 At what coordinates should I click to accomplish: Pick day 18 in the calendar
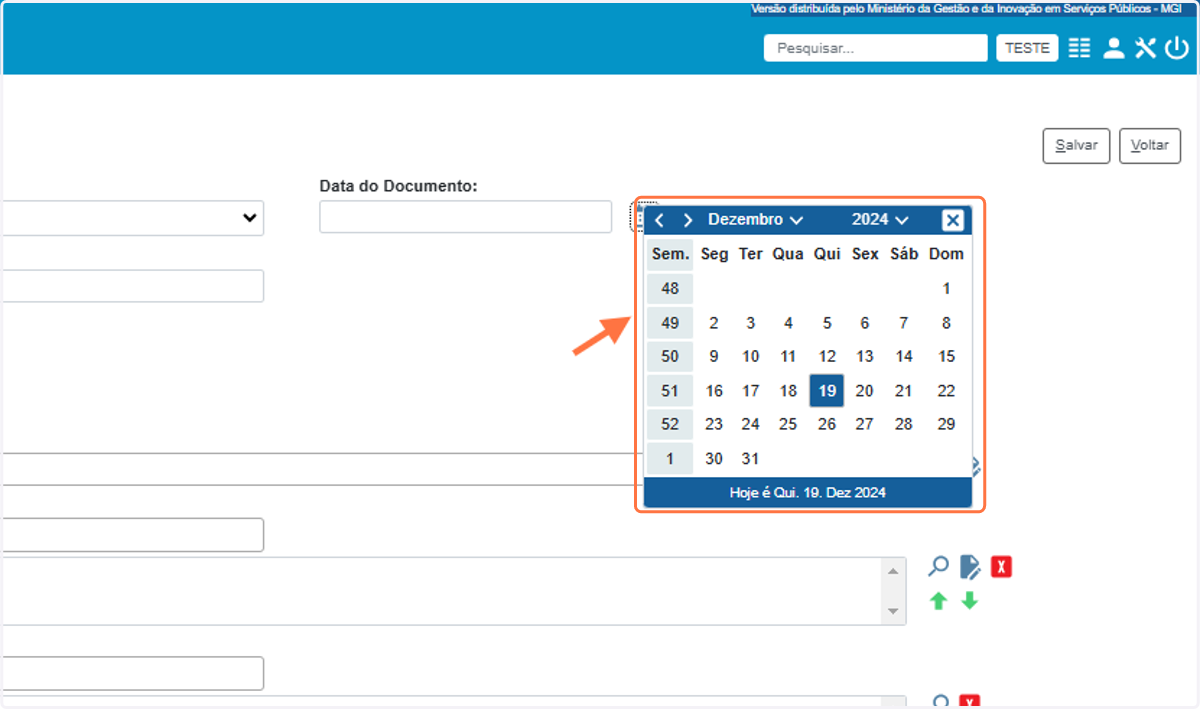click(x=788, y=391)
